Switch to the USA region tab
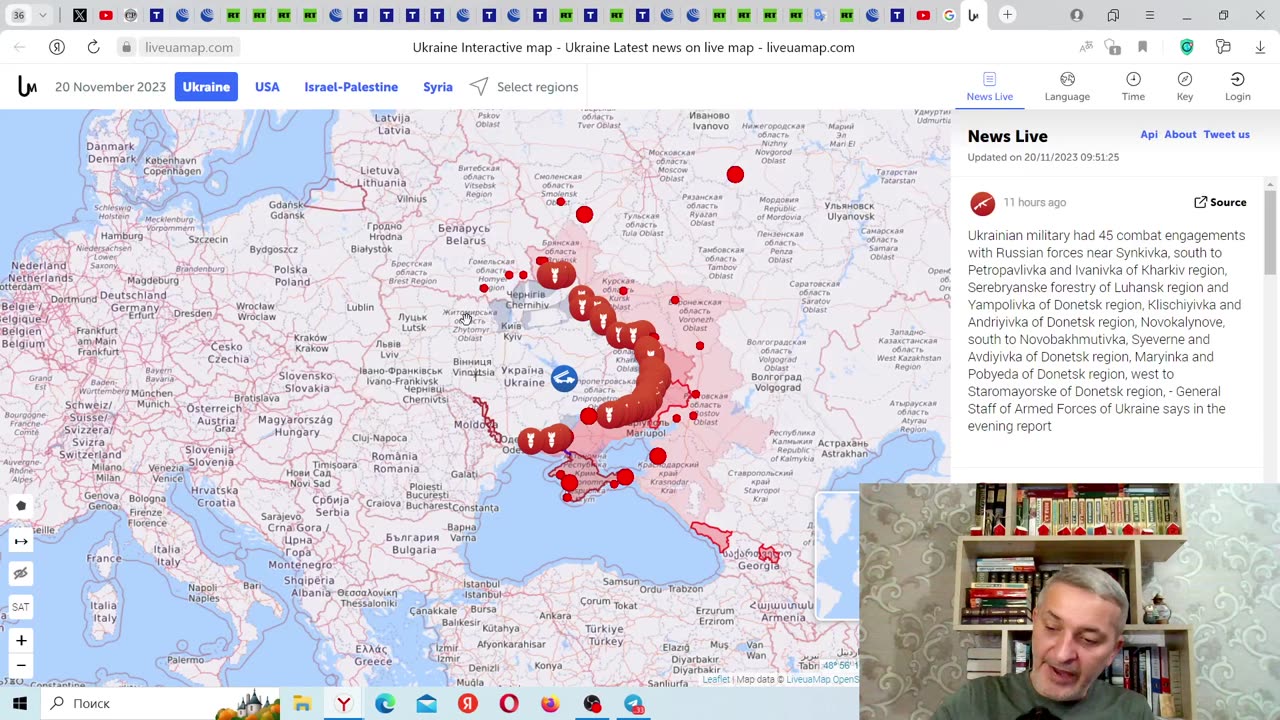The image size is (1280, 720). click(267, 87)
